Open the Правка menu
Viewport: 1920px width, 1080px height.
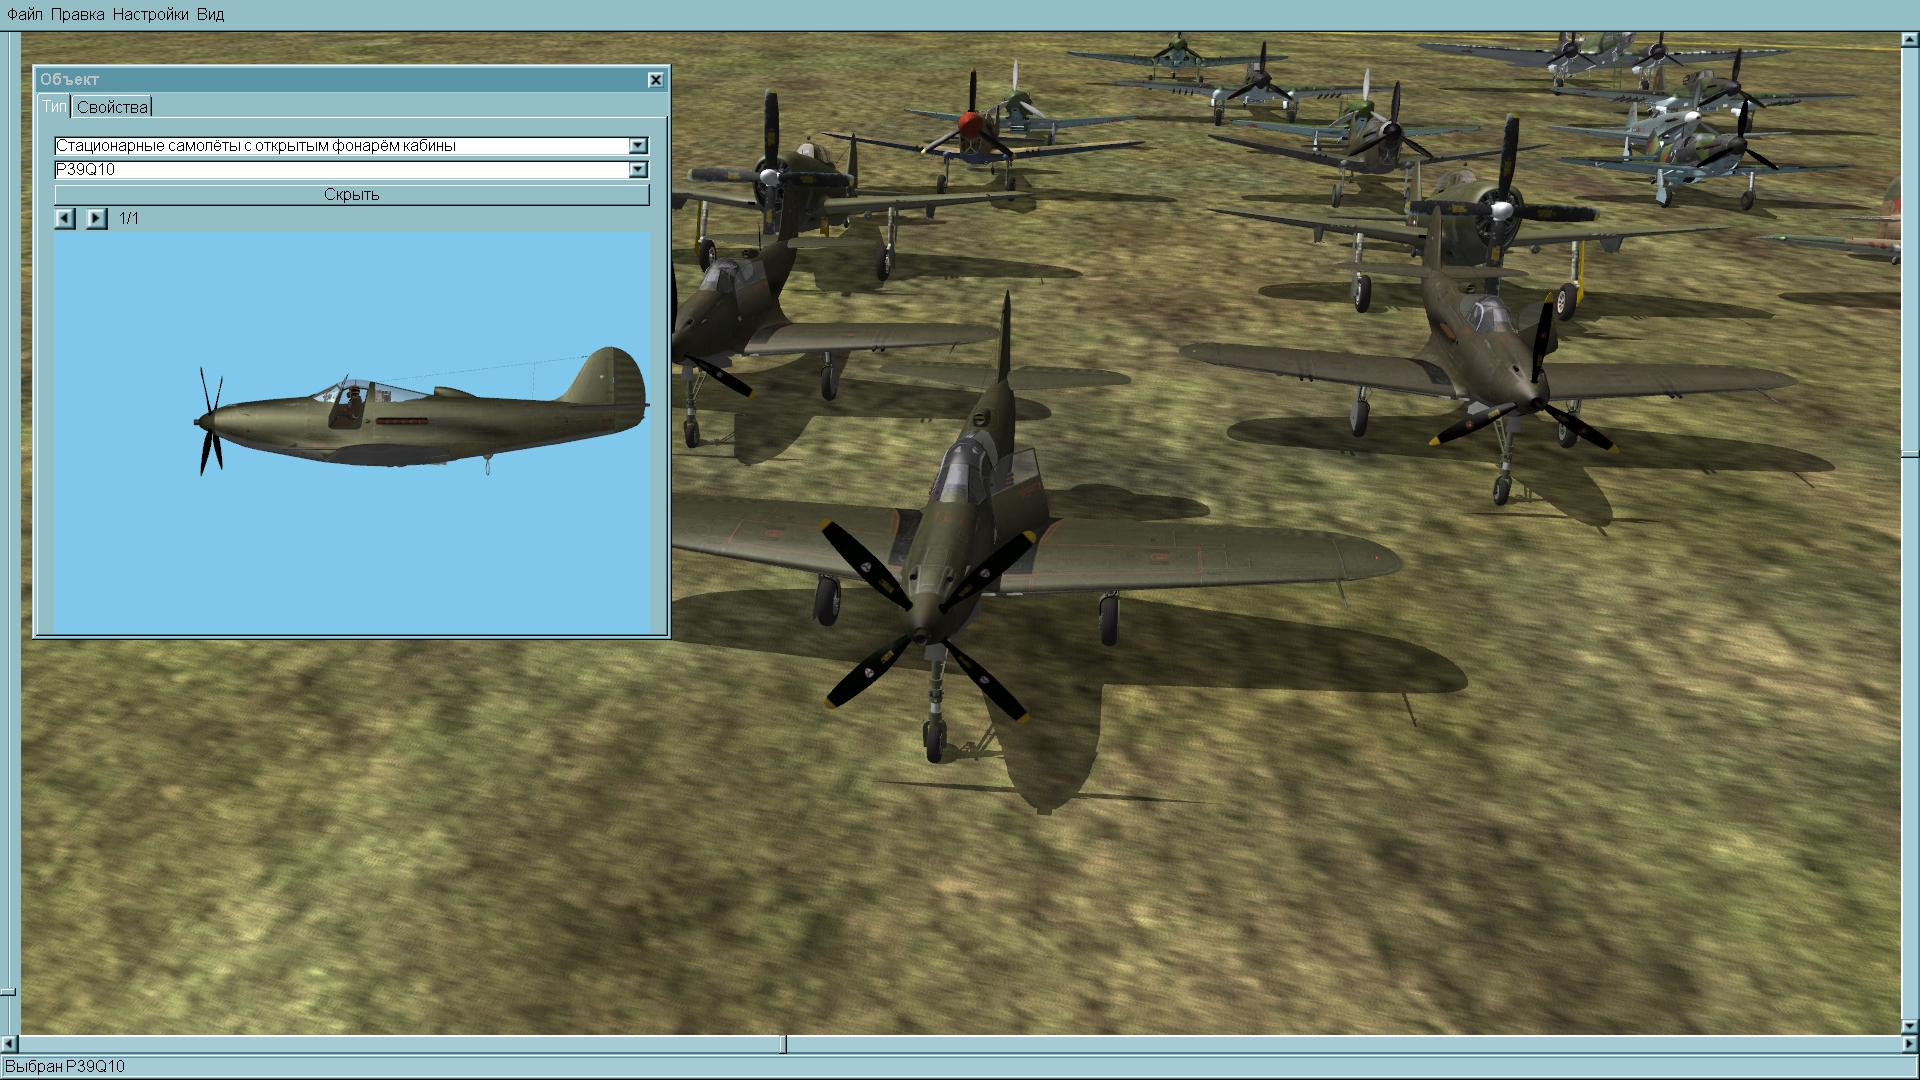coord(77,14)
